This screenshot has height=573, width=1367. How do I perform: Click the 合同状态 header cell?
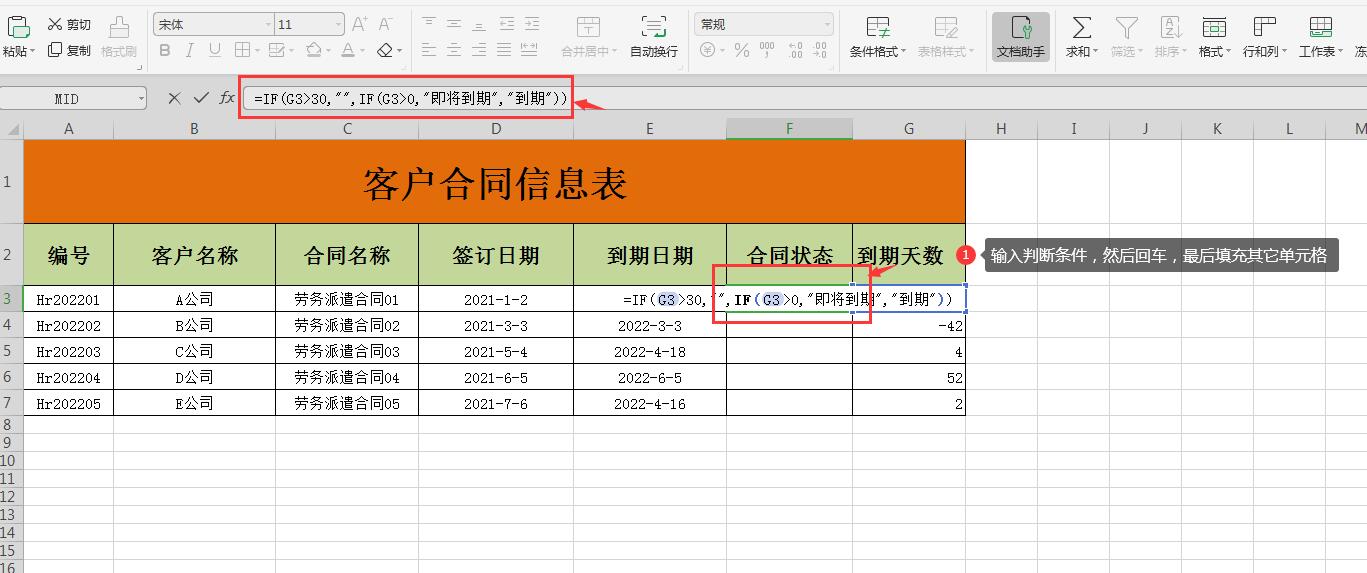tap(789, 255)
